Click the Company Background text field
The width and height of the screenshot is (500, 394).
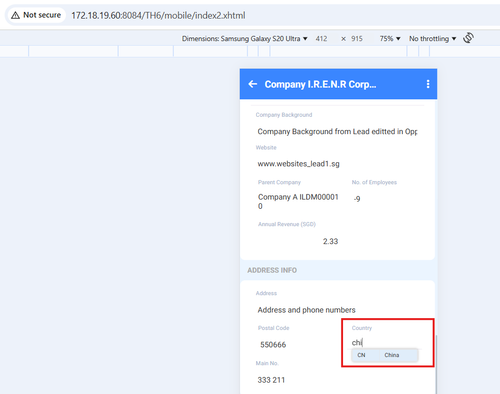[337, 131]
